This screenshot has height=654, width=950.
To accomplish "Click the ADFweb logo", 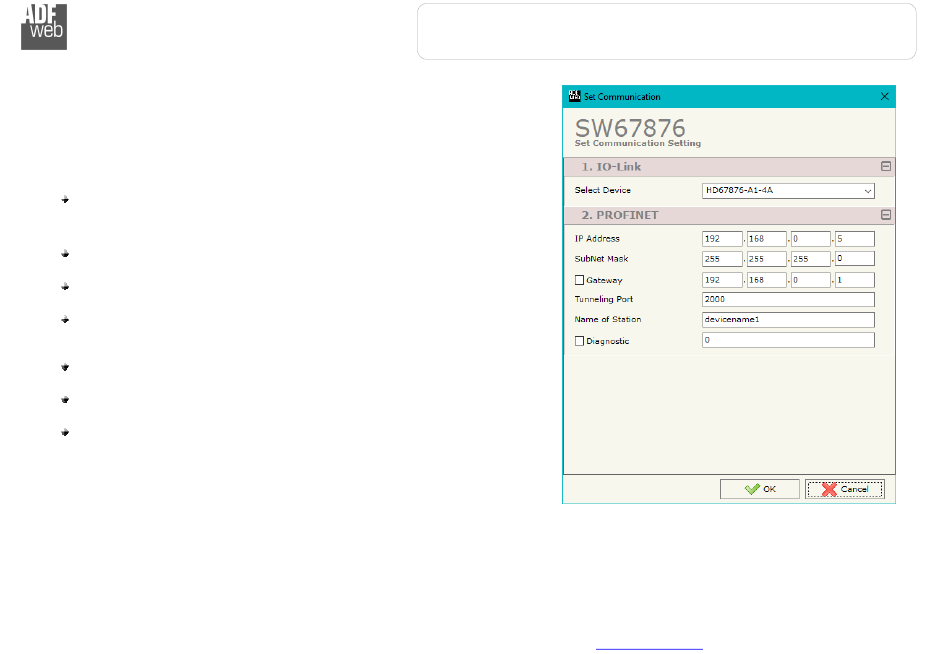I will (x=44, y=26).
